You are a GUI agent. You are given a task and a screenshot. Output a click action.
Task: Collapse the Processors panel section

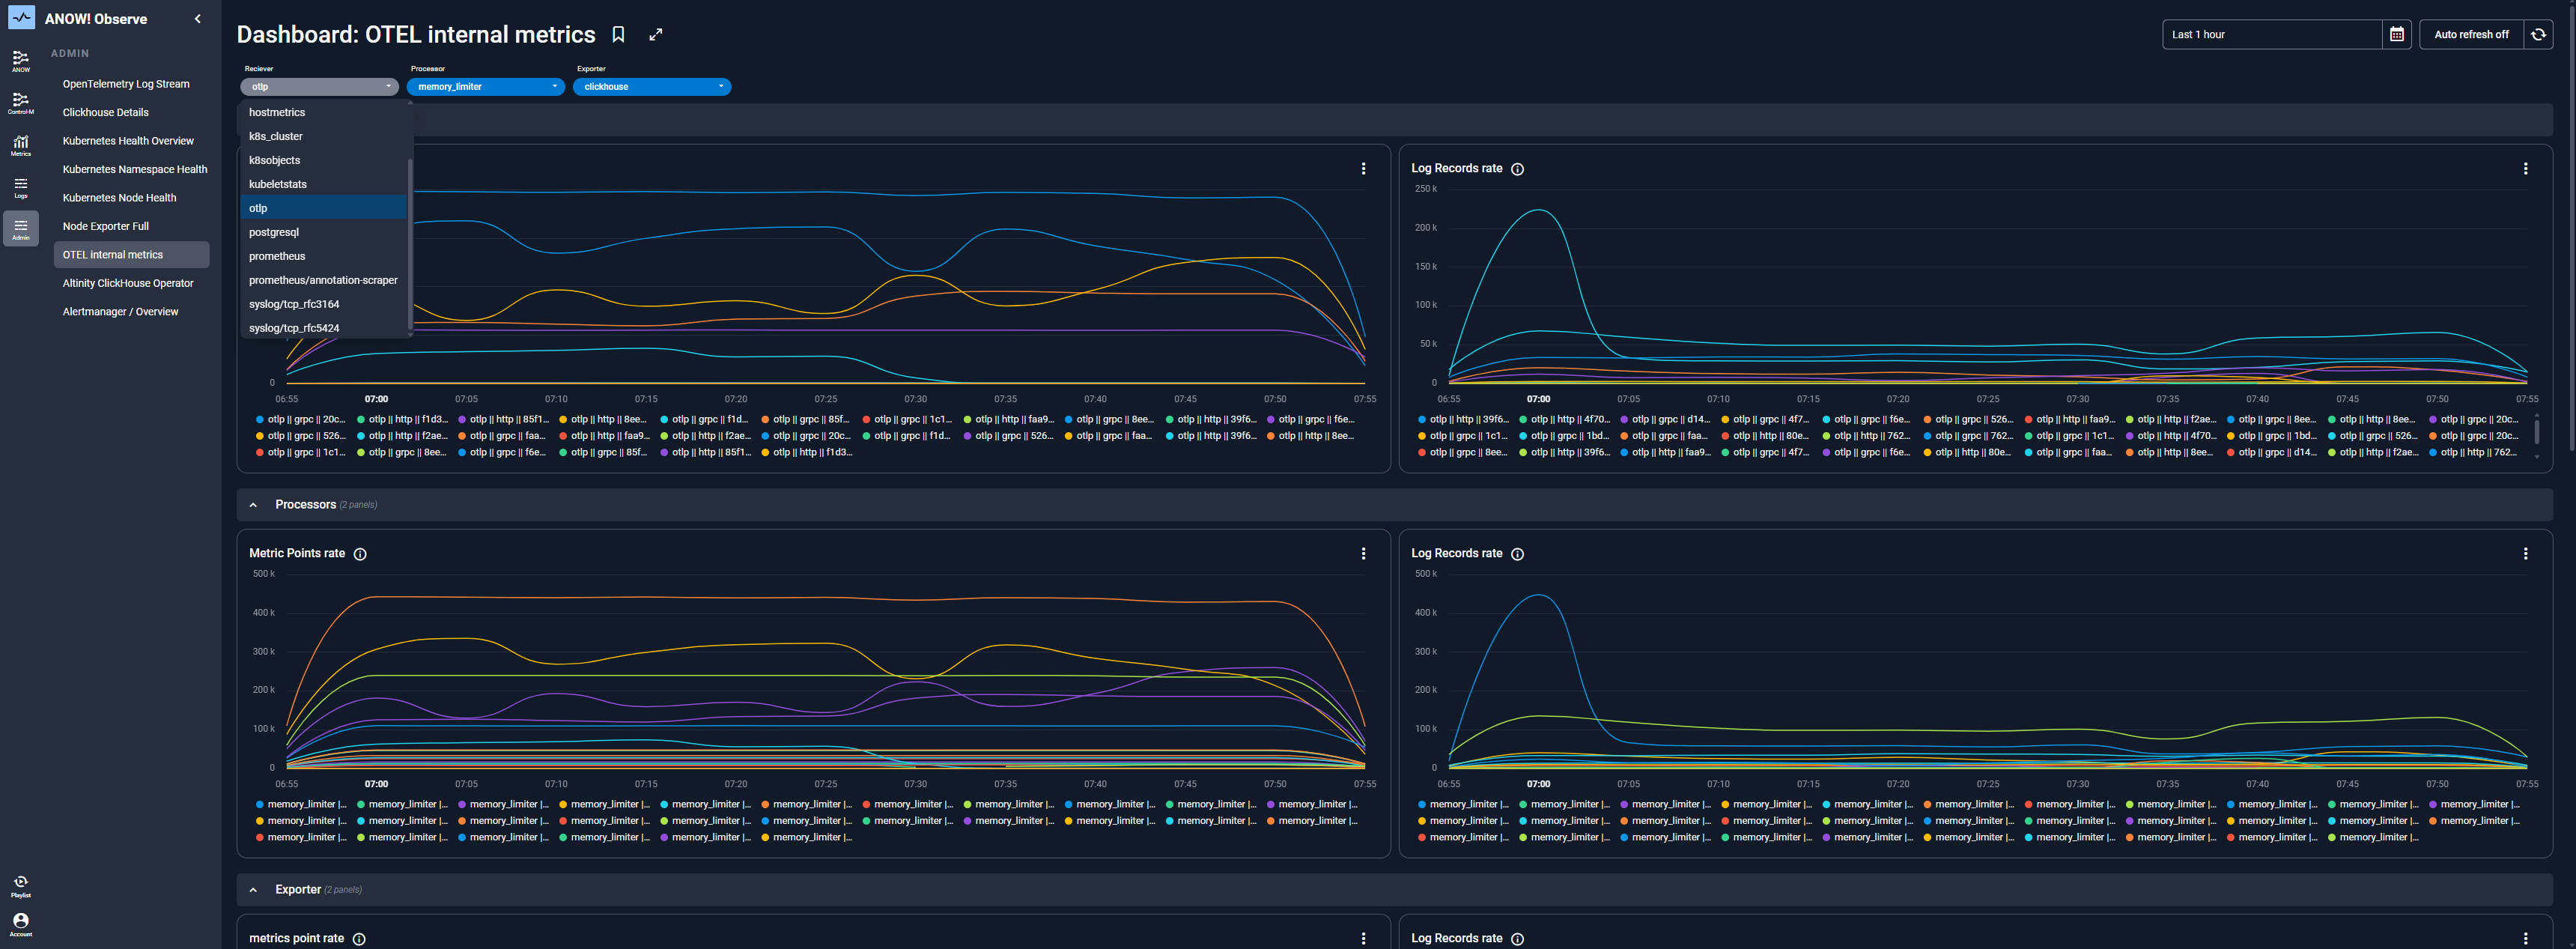click(253, 505)
